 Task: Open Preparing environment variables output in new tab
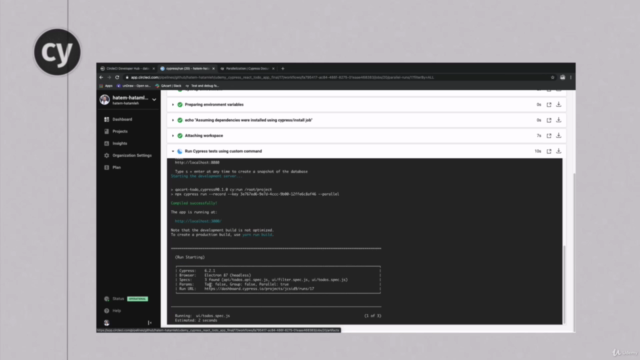coord(549,105)
